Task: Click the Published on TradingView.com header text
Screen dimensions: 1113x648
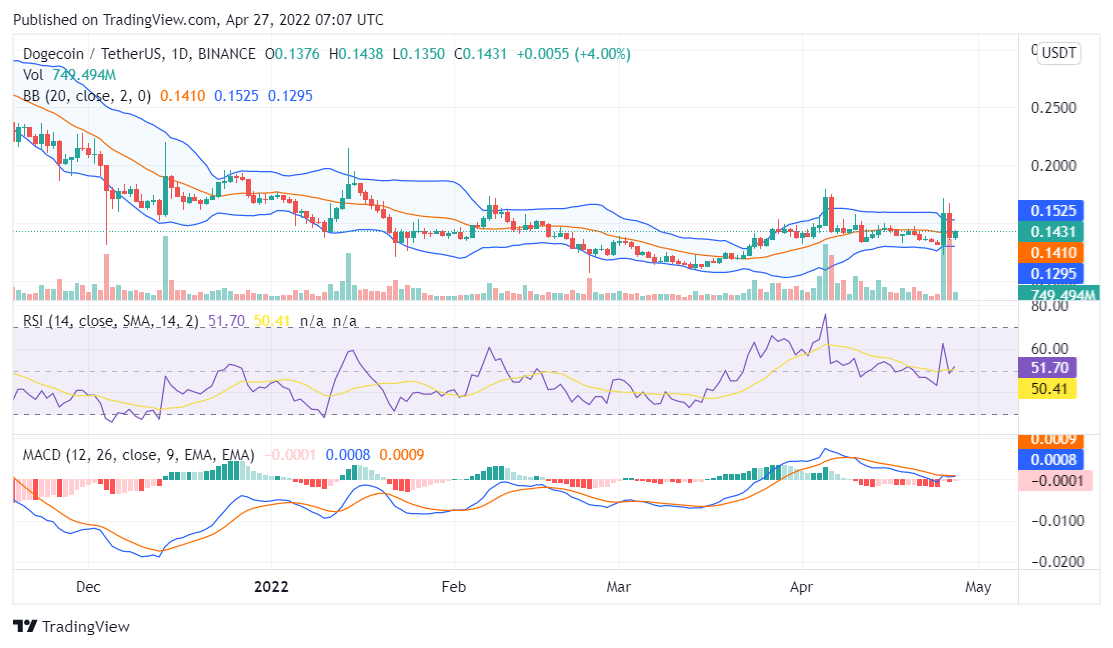Action: (x=198, y=20)
